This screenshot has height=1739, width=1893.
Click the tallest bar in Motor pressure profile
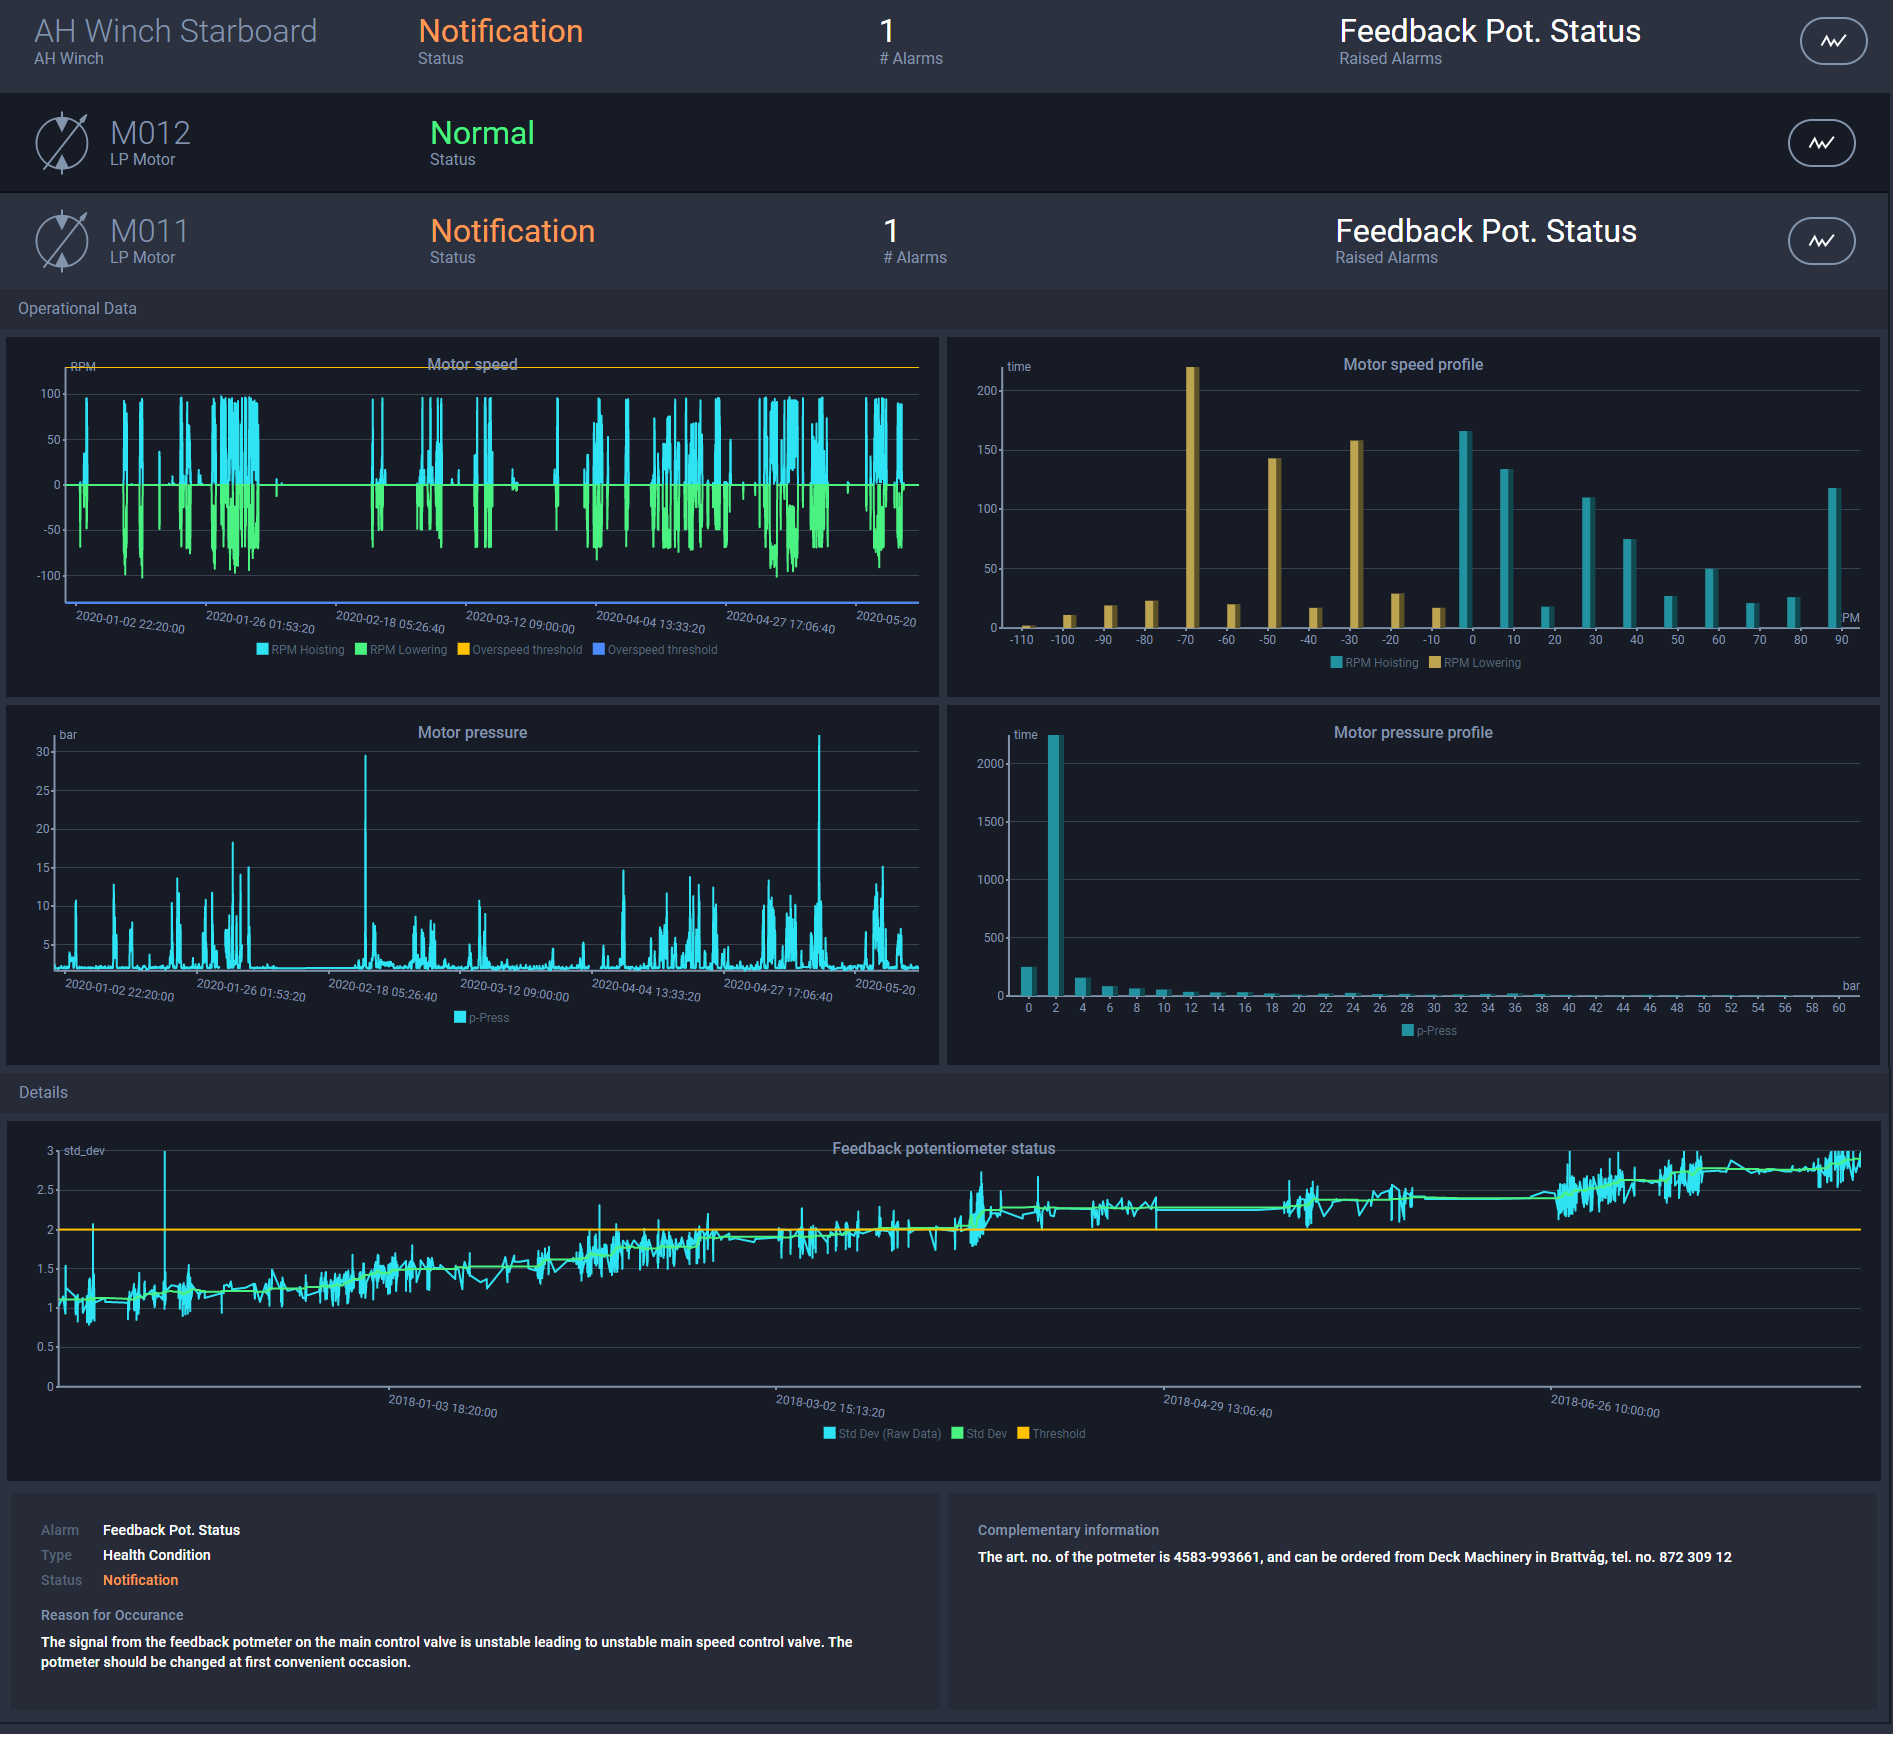coord(1054,865)
